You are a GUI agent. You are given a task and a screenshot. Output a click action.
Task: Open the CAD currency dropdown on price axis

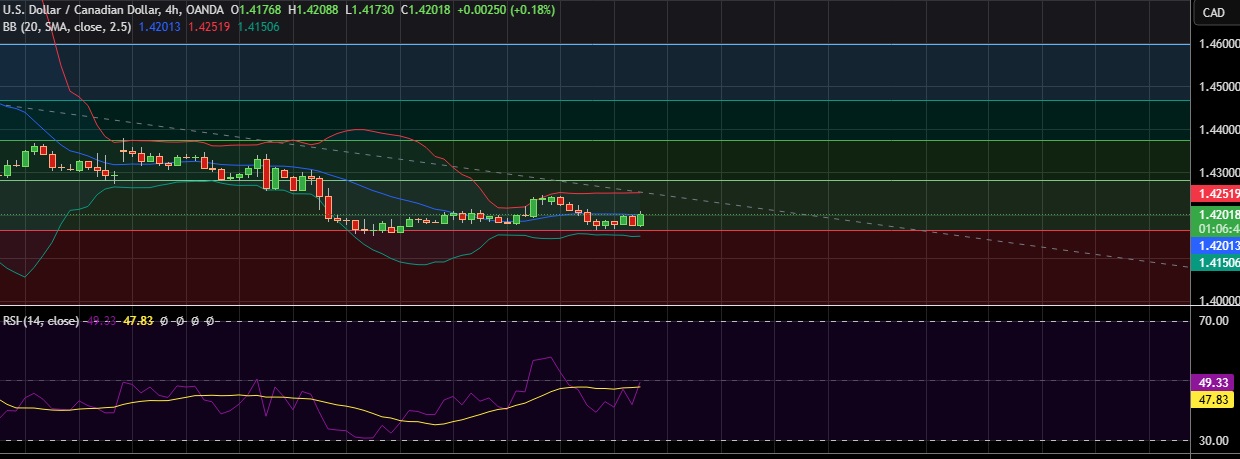tap(1213, 12)
